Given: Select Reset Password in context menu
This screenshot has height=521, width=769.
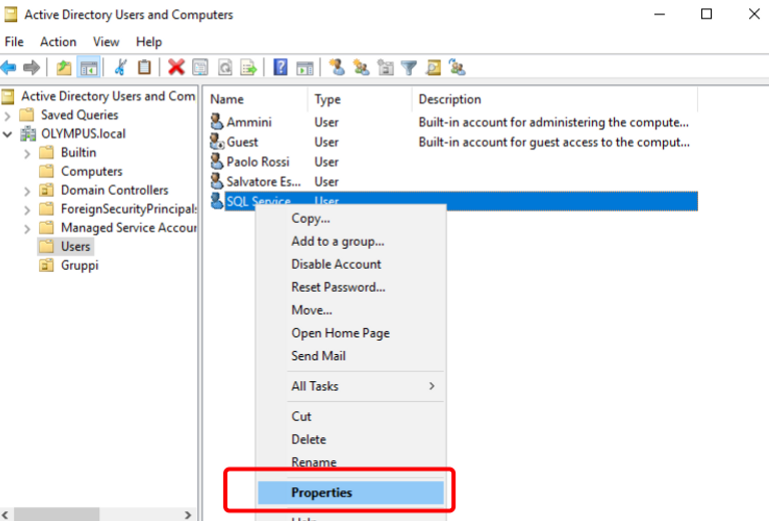Looking at the screenshot, I should point(338,287).
